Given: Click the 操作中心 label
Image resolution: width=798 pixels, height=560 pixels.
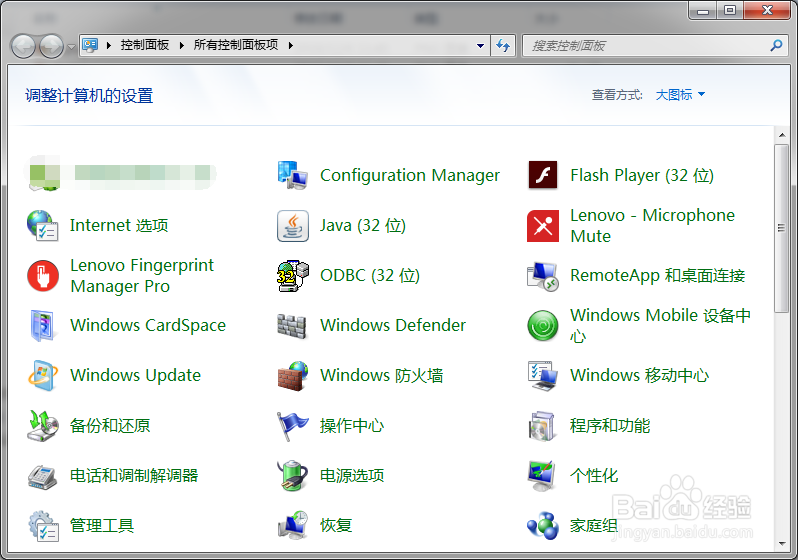Looking at the screenshot, I should 352,426.
